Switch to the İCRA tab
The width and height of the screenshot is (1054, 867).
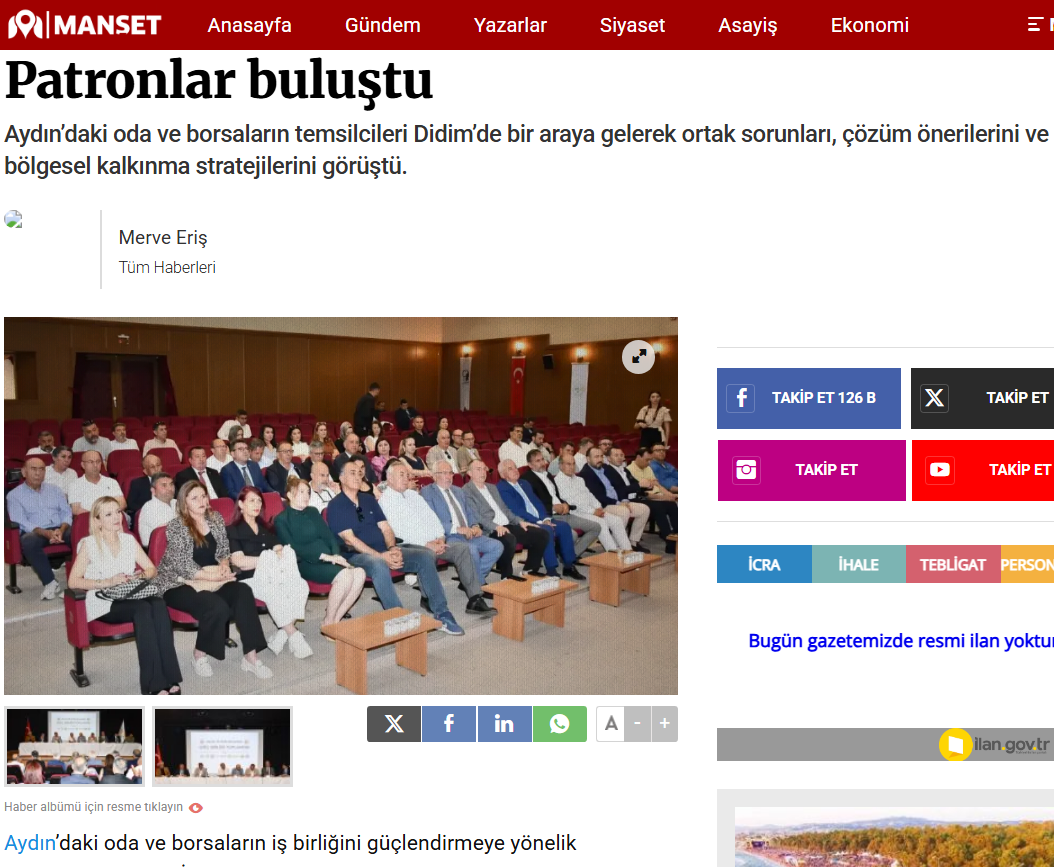pyautogui.click(x=764, y=564)
